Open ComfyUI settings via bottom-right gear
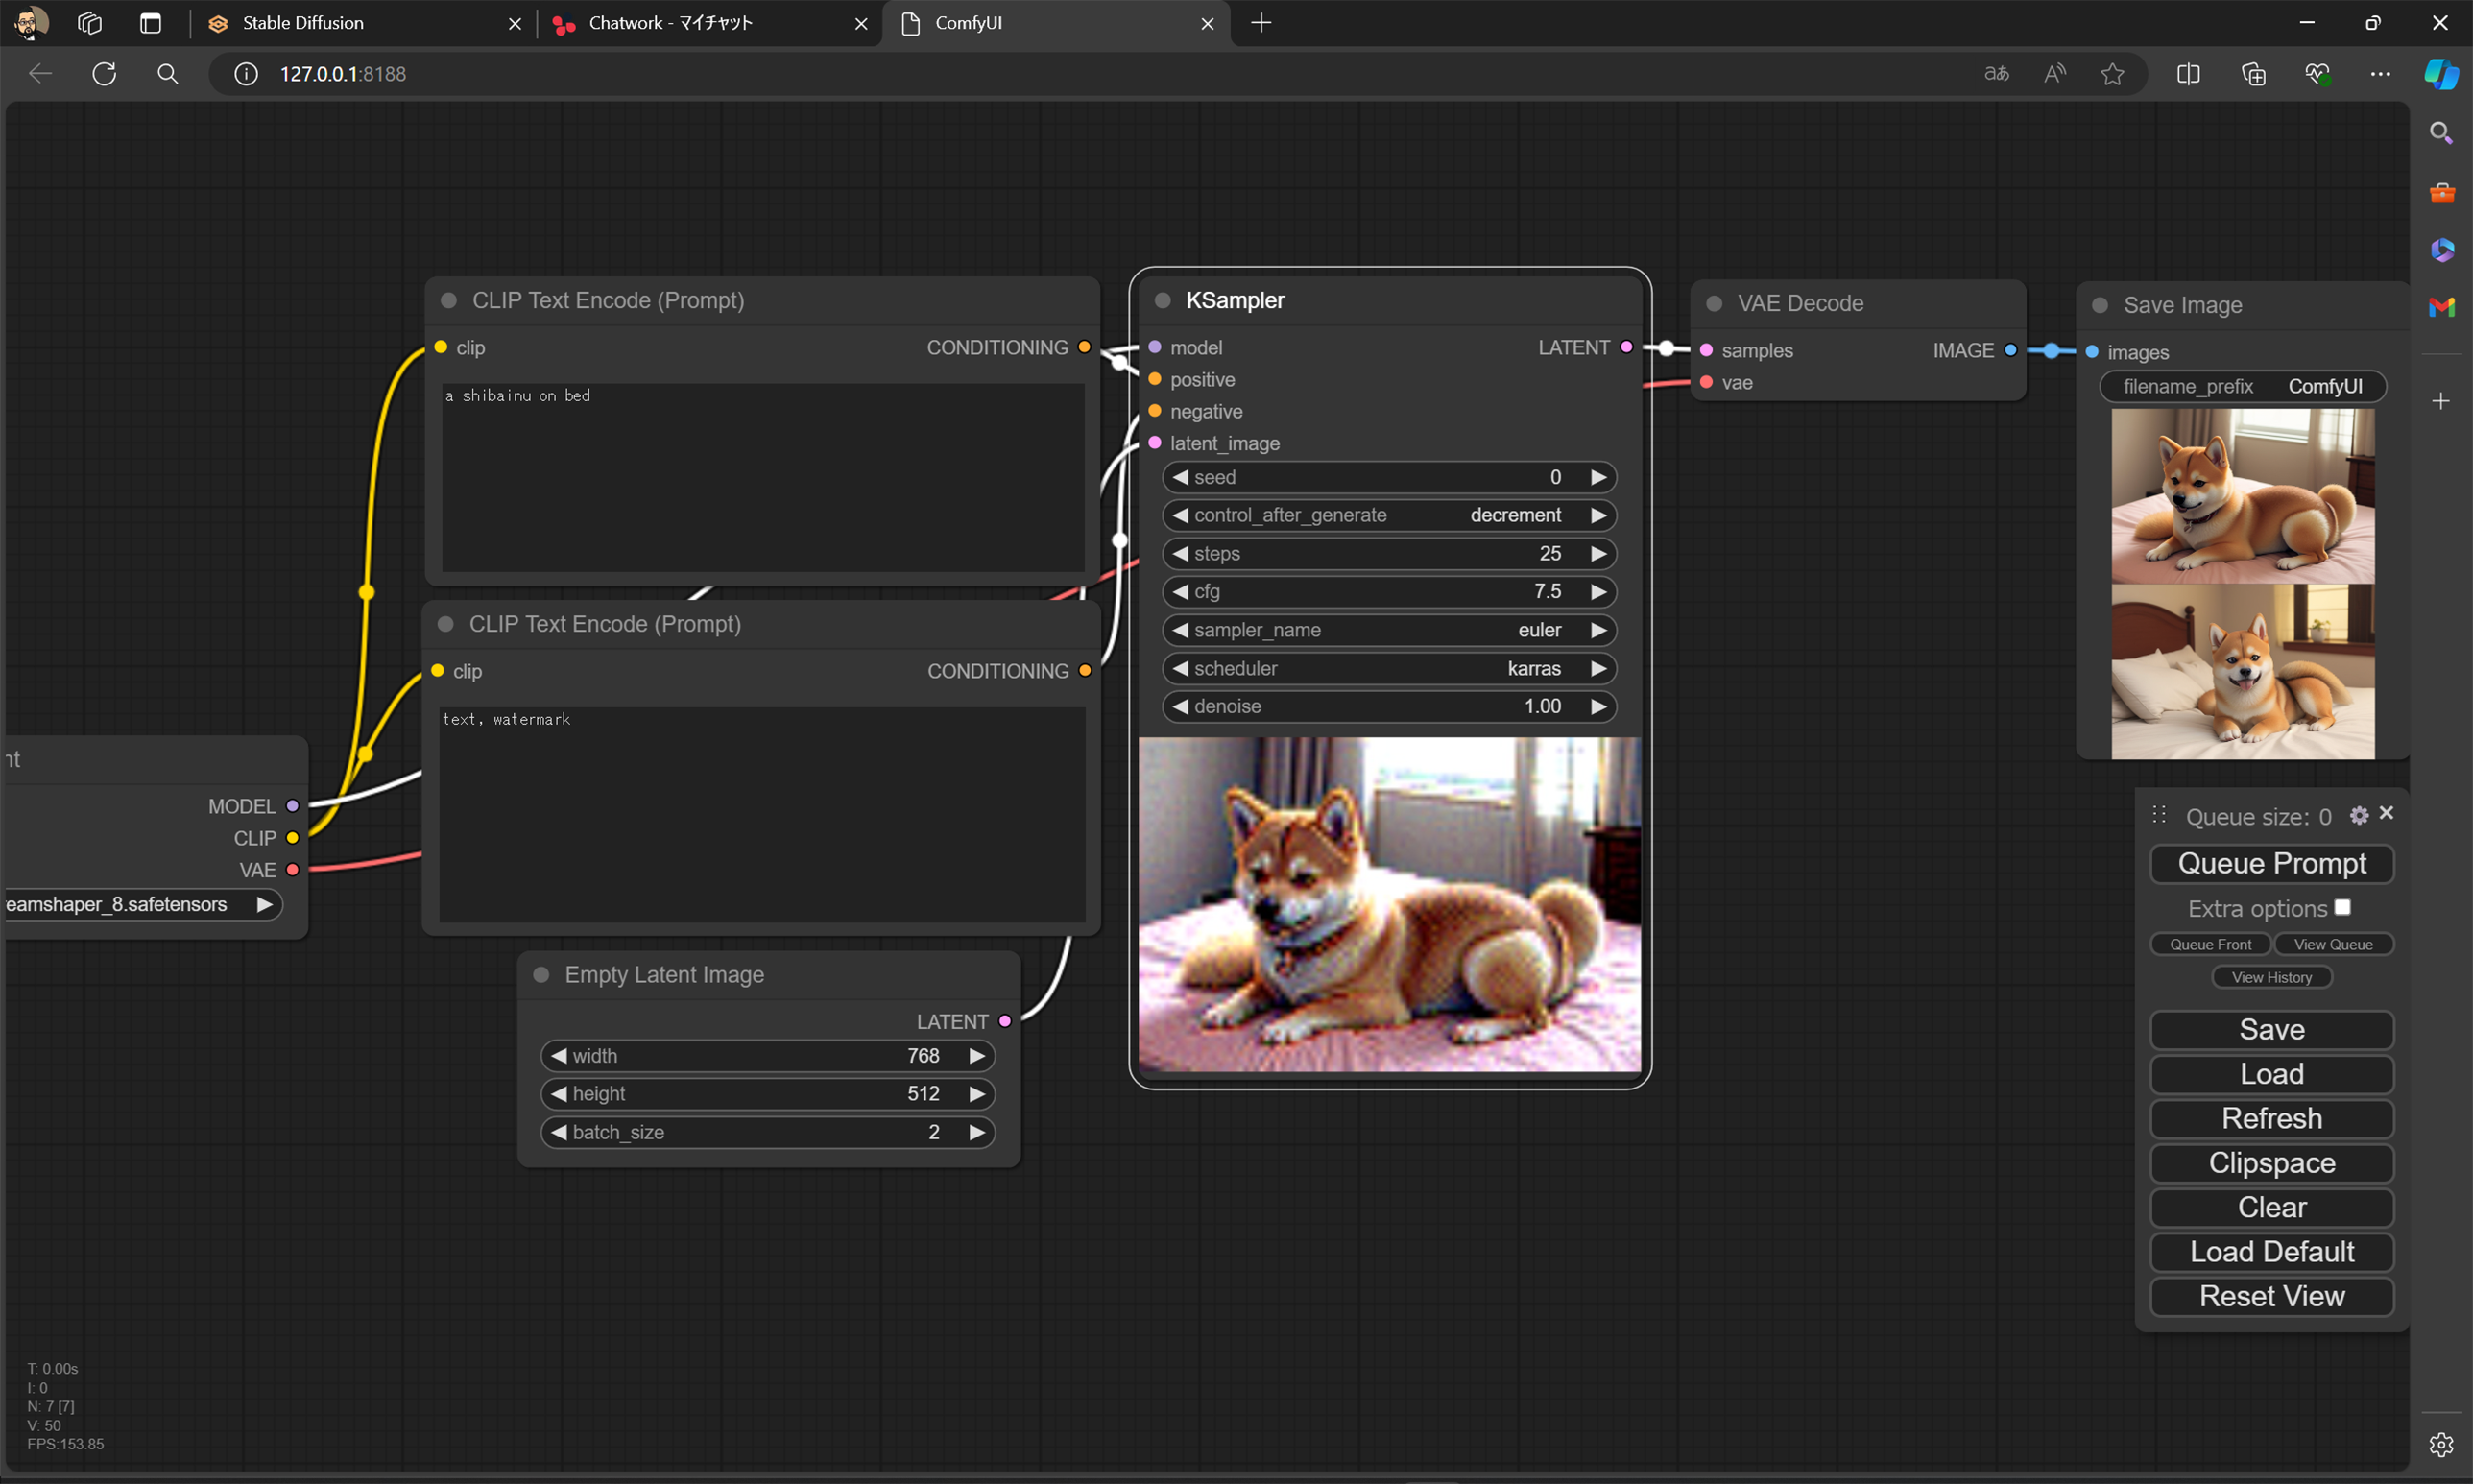 (2442, 1444)
